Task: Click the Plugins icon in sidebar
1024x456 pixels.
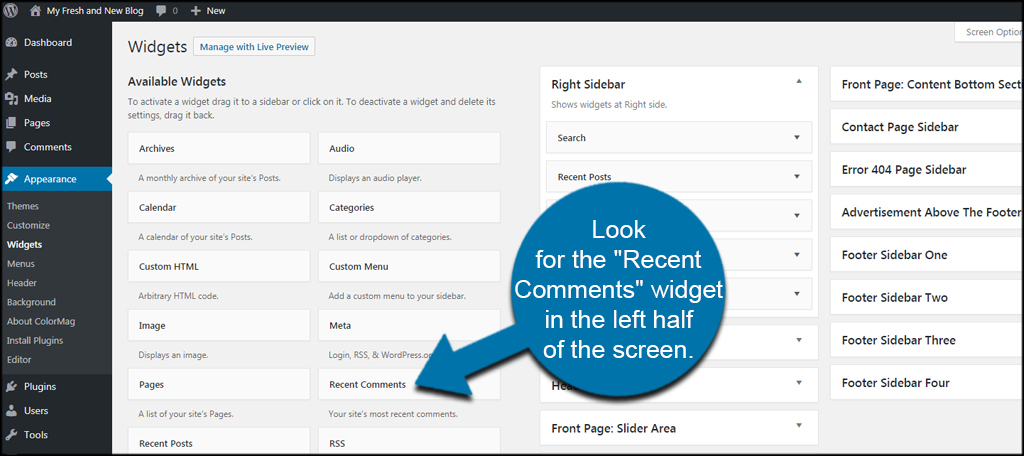Action: pos(11,387)
